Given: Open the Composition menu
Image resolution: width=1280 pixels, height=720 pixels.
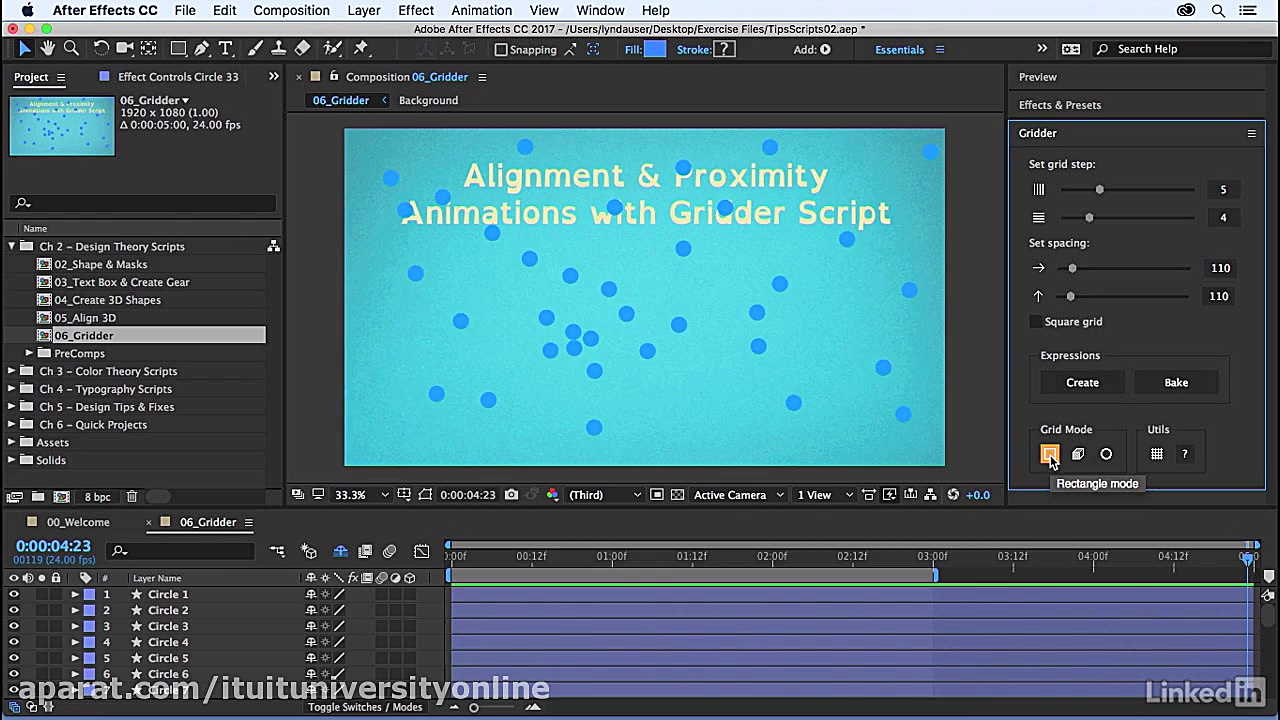Looking at the screenshot, I should click(291, 10).
